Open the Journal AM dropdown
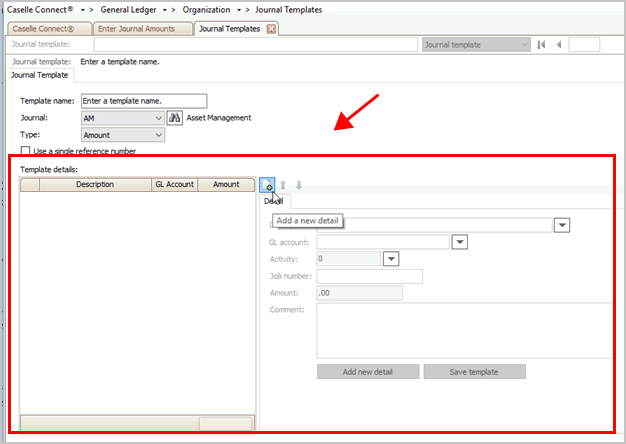Image resolution: width=626 pixels, height=444 pixels. (159, 118)
